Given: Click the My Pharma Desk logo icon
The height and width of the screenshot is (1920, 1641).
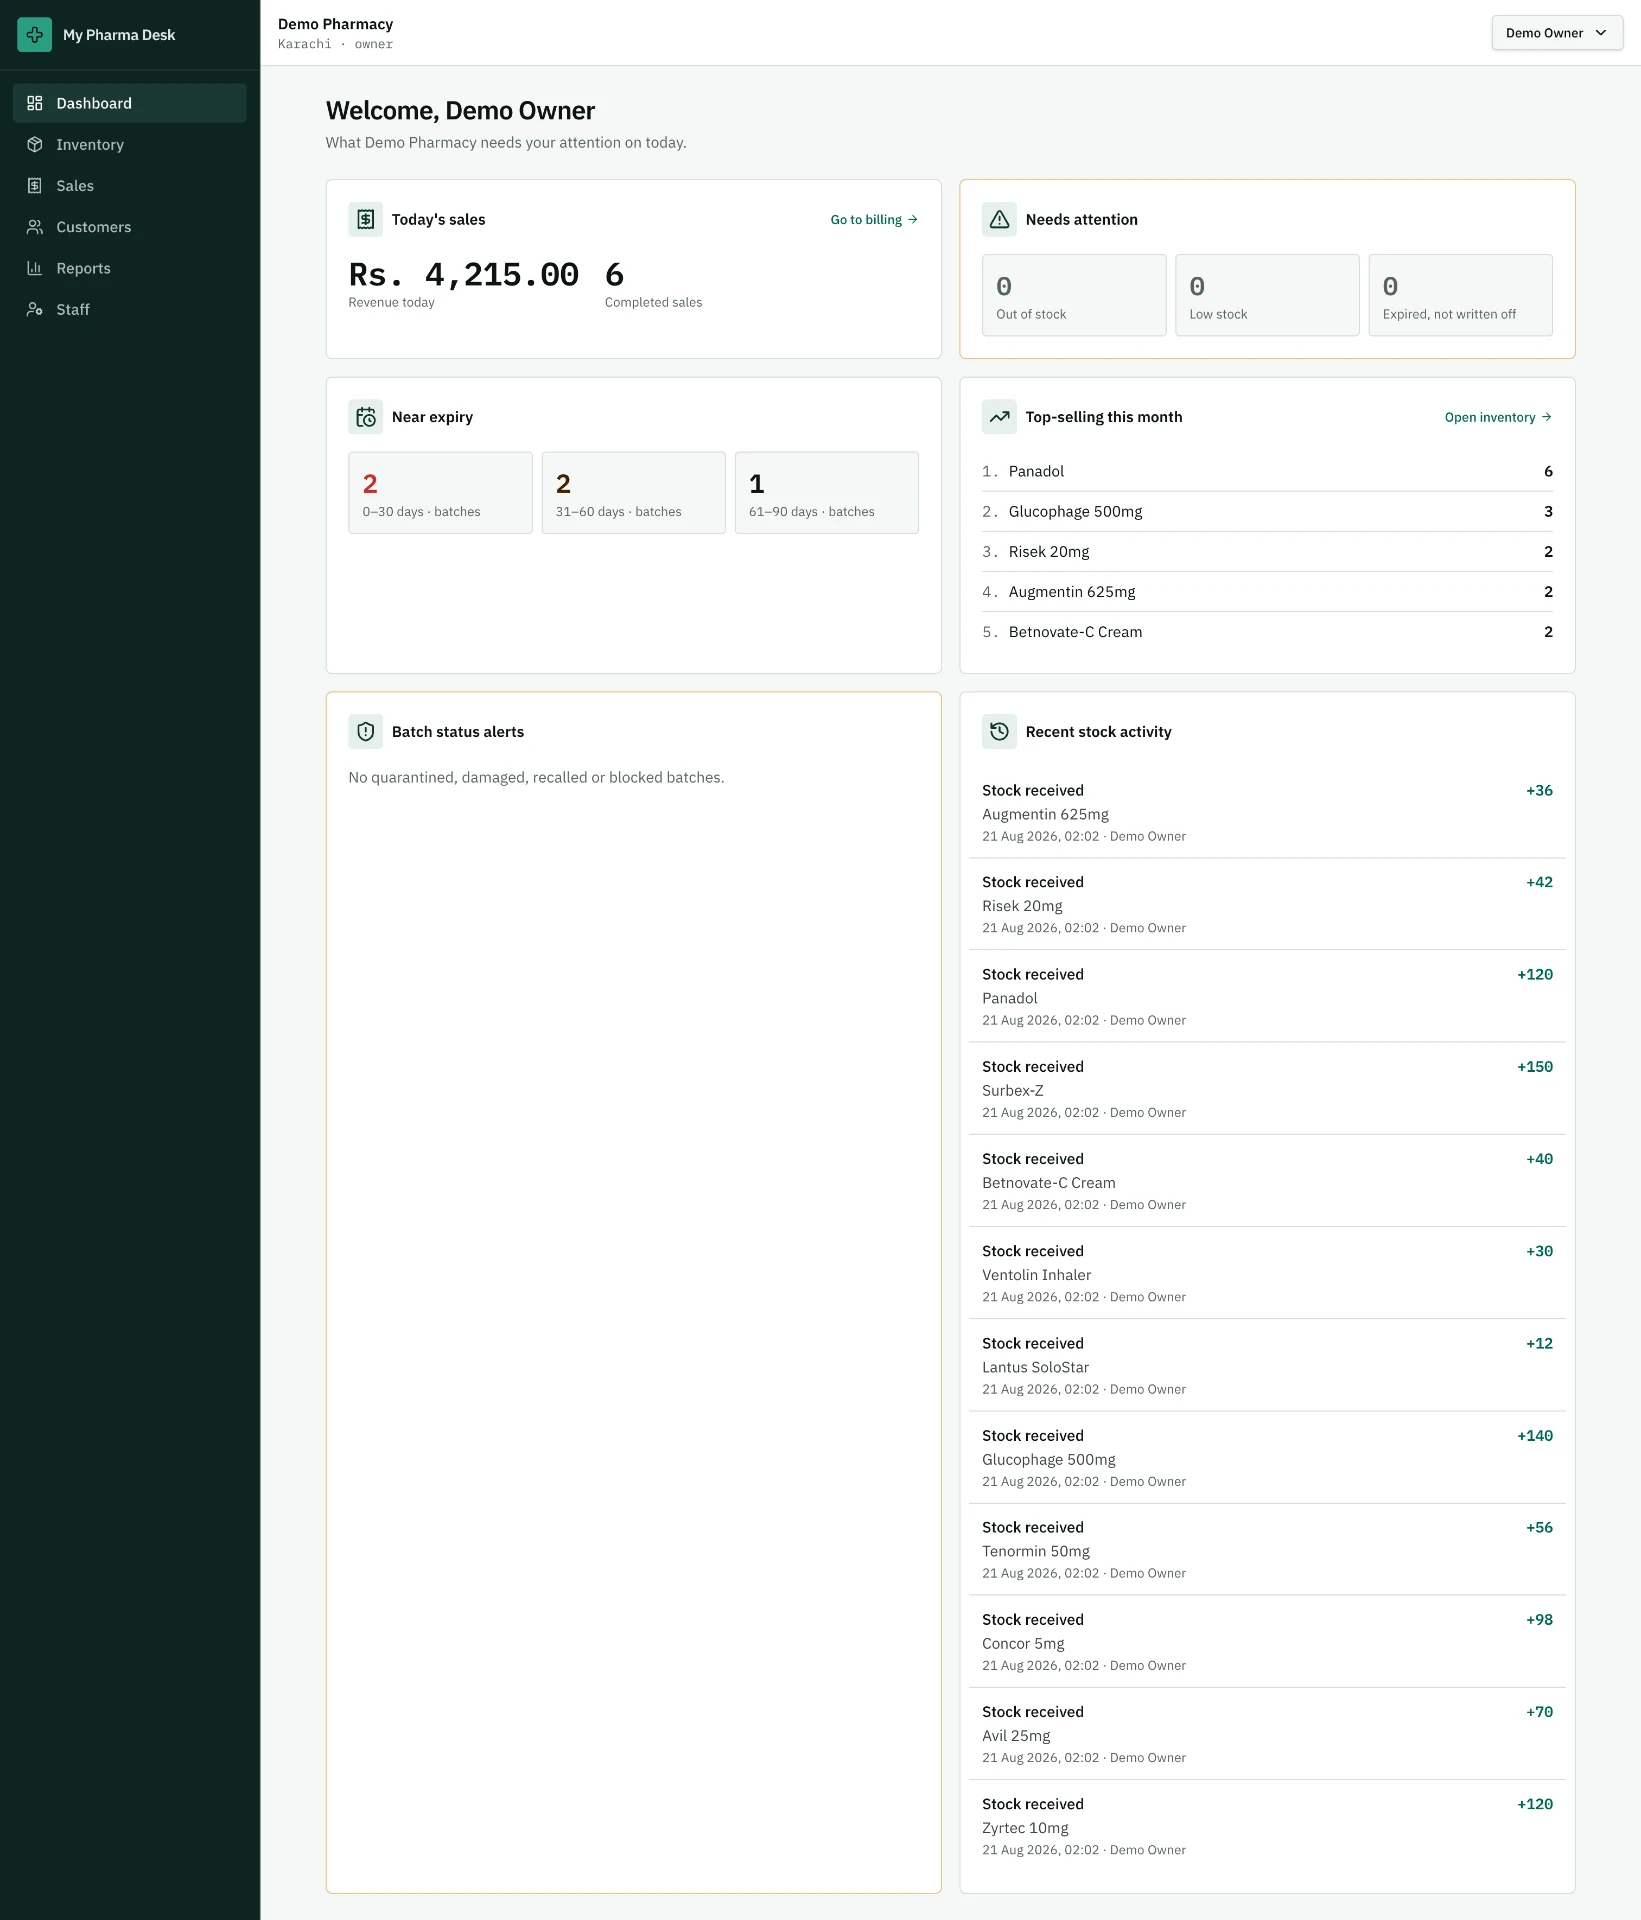Looking at the screenshot, I should (34, 35).
